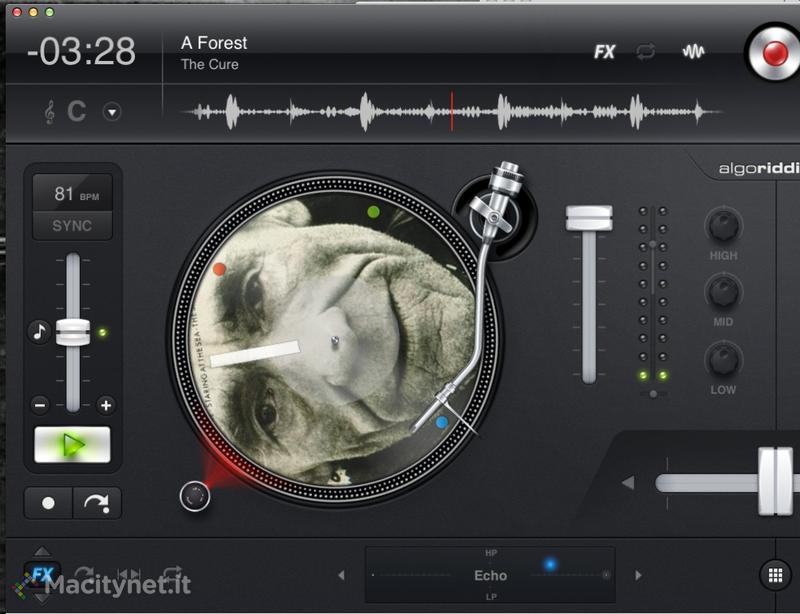Start recording with the red record button
The image size is (800, 614).
coord(775,53)
